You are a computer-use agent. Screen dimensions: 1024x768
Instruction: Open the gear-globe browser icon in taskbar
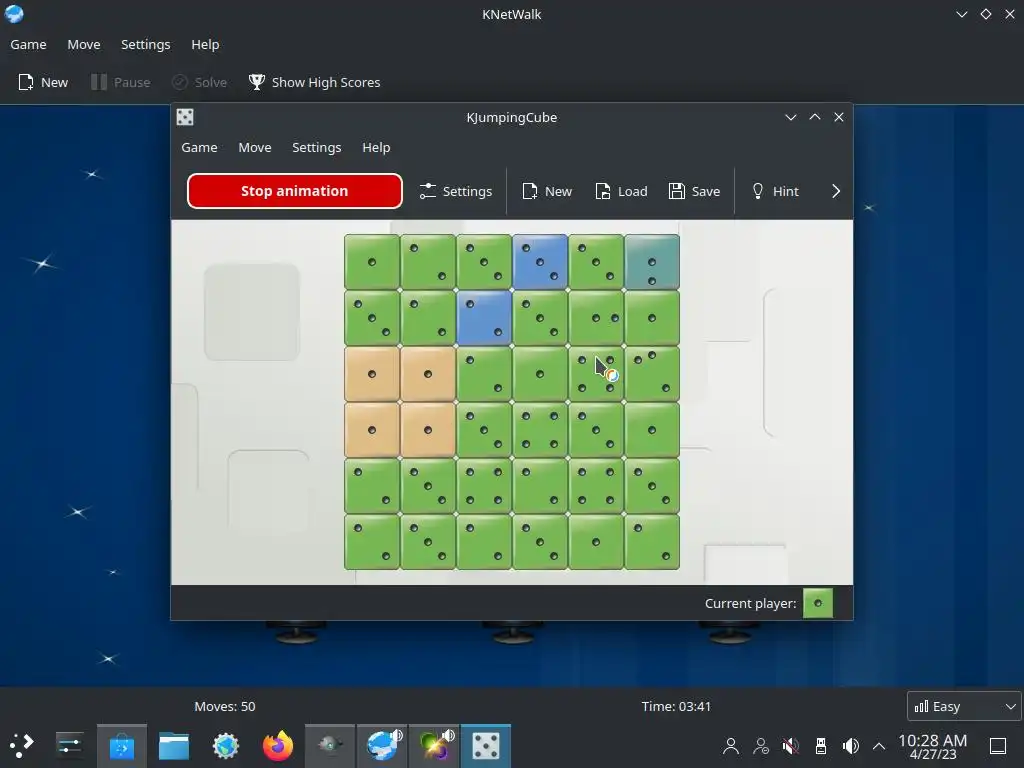point(226,745)
